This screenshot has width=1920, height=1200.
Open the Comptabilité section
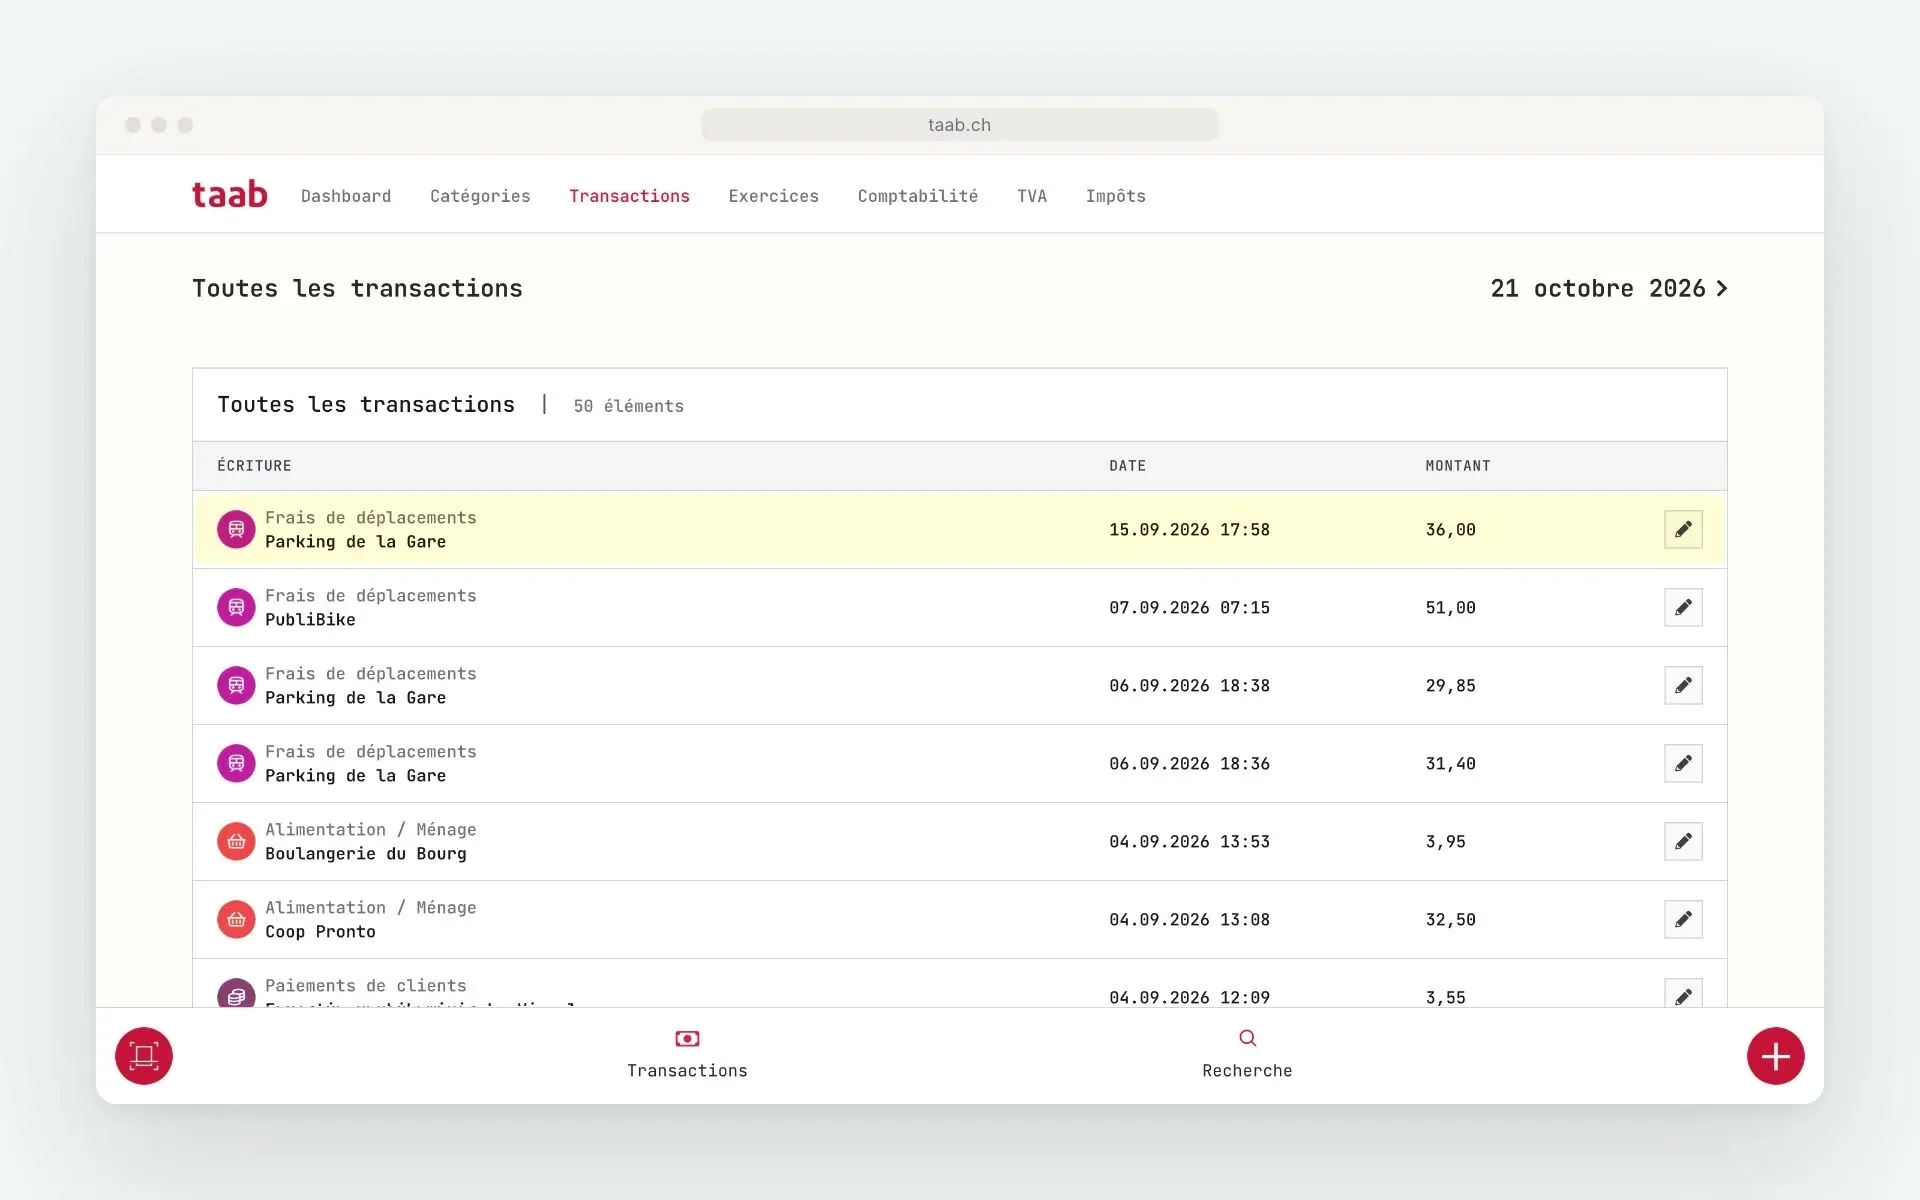pos(918,196)
